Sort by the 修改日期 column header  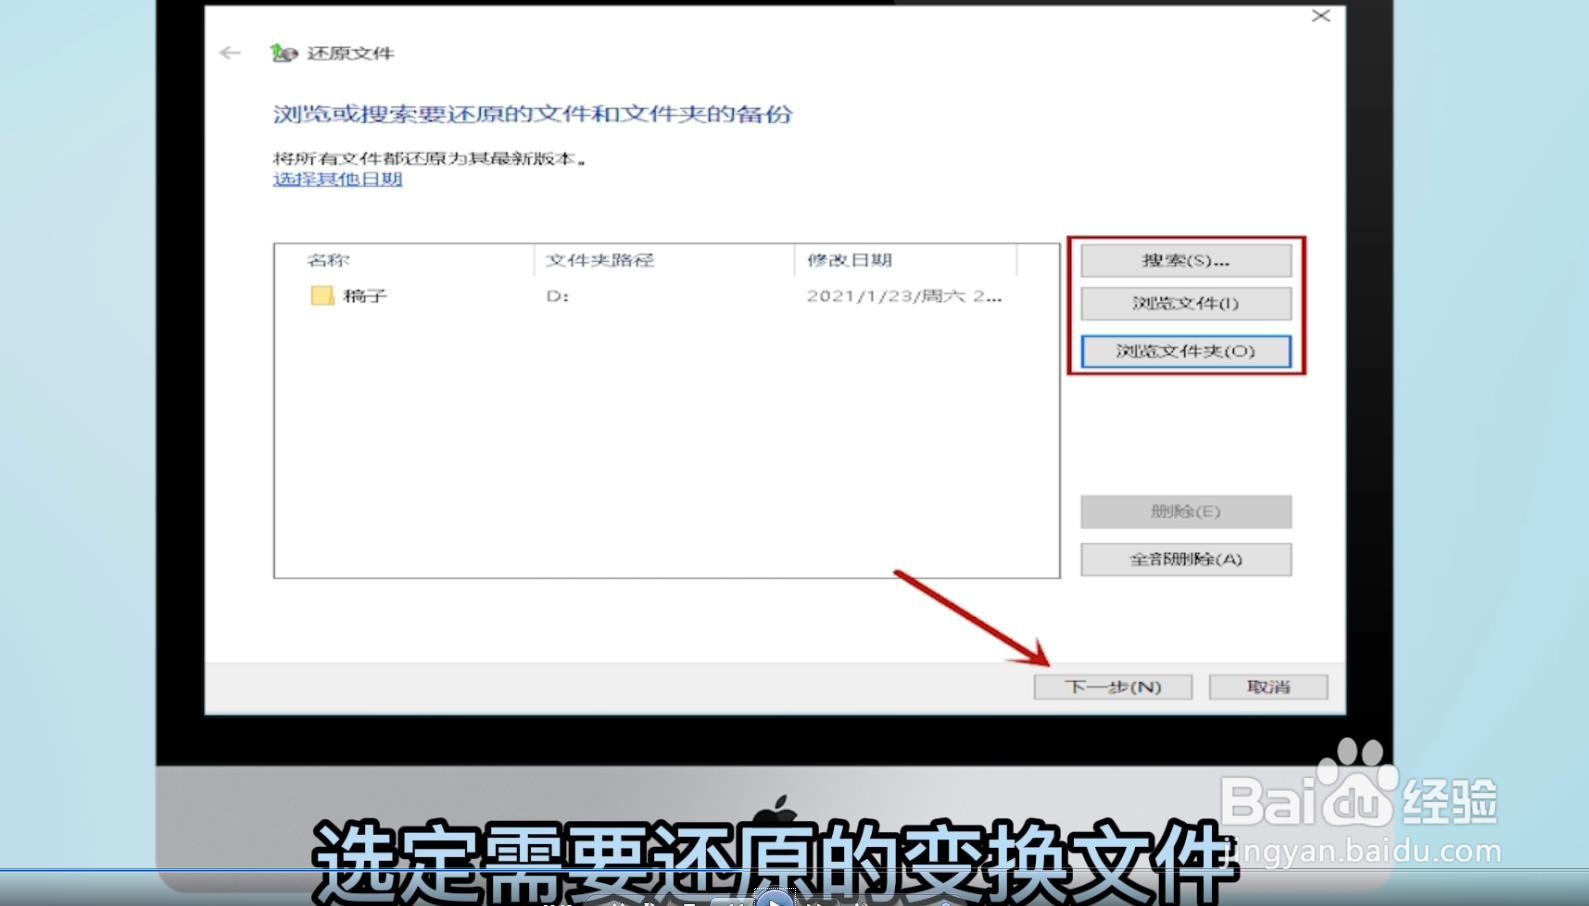click(x=906, y=260)
